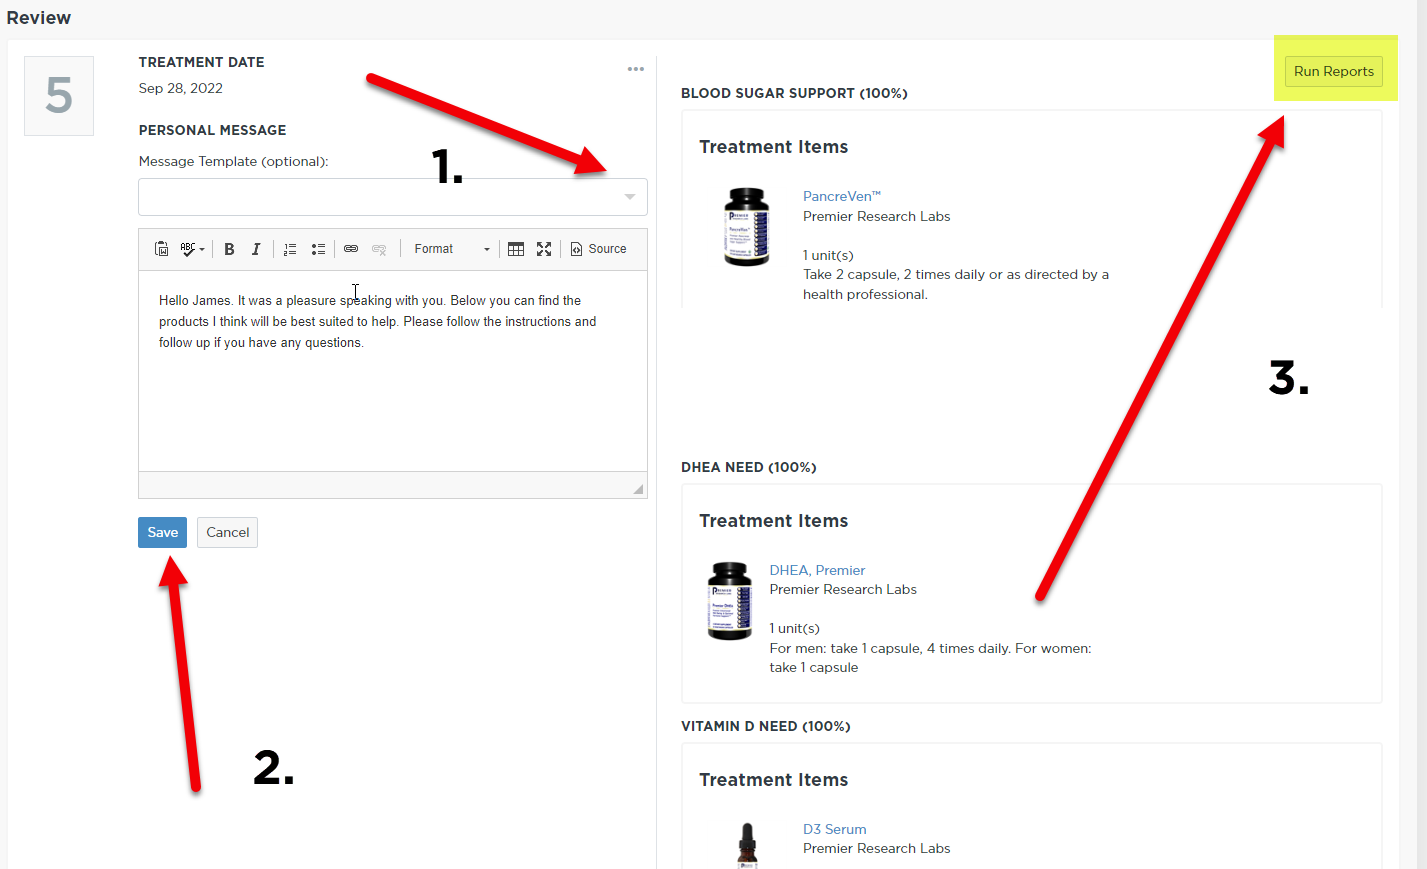The width and height of the screenshot is (1427, 869).
Task: Toggle italic formatting
Action: (256, 249)
